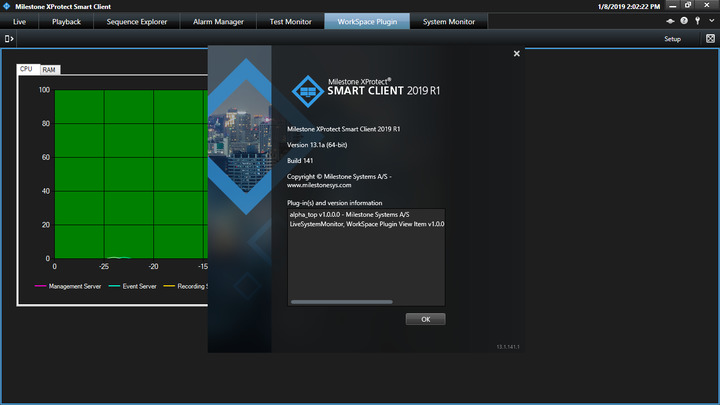Toggle full screen mode icon
Image resolution: width=720 pixels, height=405 pixels.
pyautogui.click(x=709, y=39)
